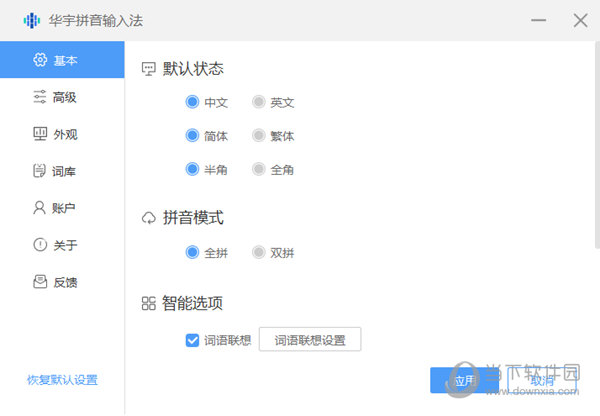
Task: Click the mailbox icon beside 反馈
Action: [40, 282]
